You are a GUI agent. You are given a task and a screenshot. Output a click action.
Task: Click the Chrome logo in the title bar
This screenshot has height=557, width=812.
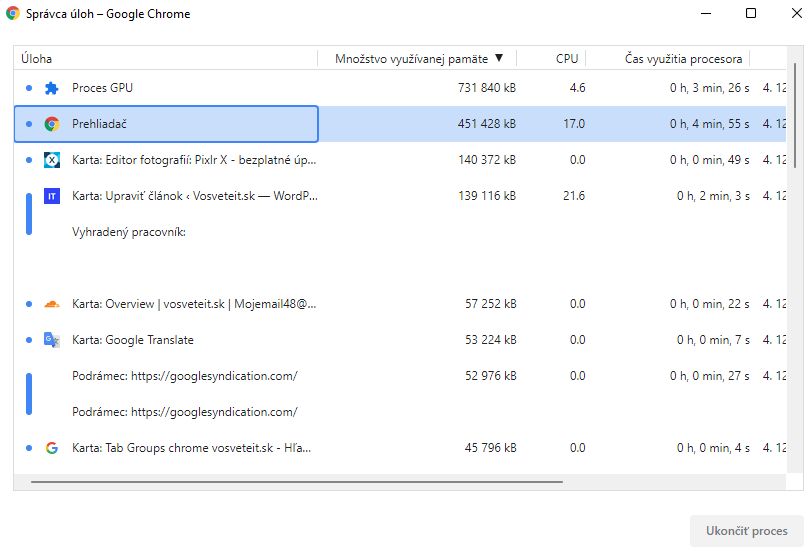tap(12, 13)
